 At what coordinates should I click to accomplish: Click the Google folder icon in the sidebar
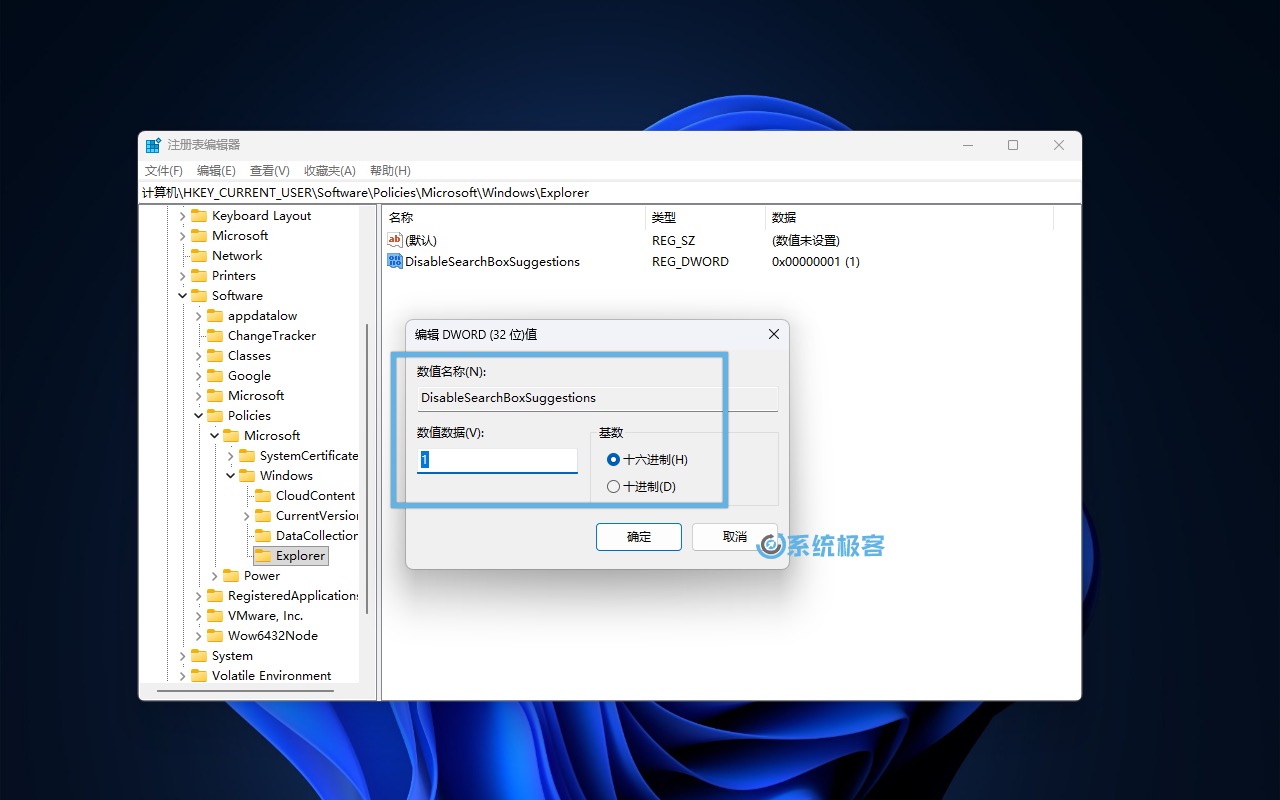click(216, 375)
